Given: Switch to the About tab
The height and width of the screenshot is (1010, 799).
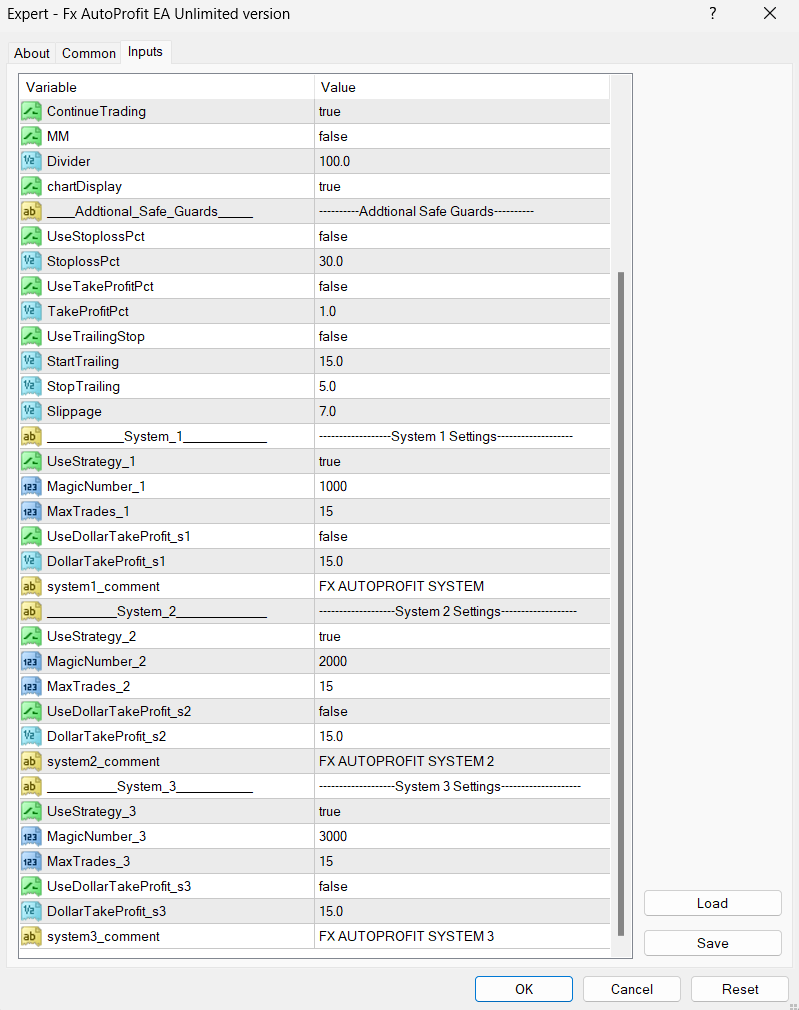Looking at the screenshot, I should (32, 53).
